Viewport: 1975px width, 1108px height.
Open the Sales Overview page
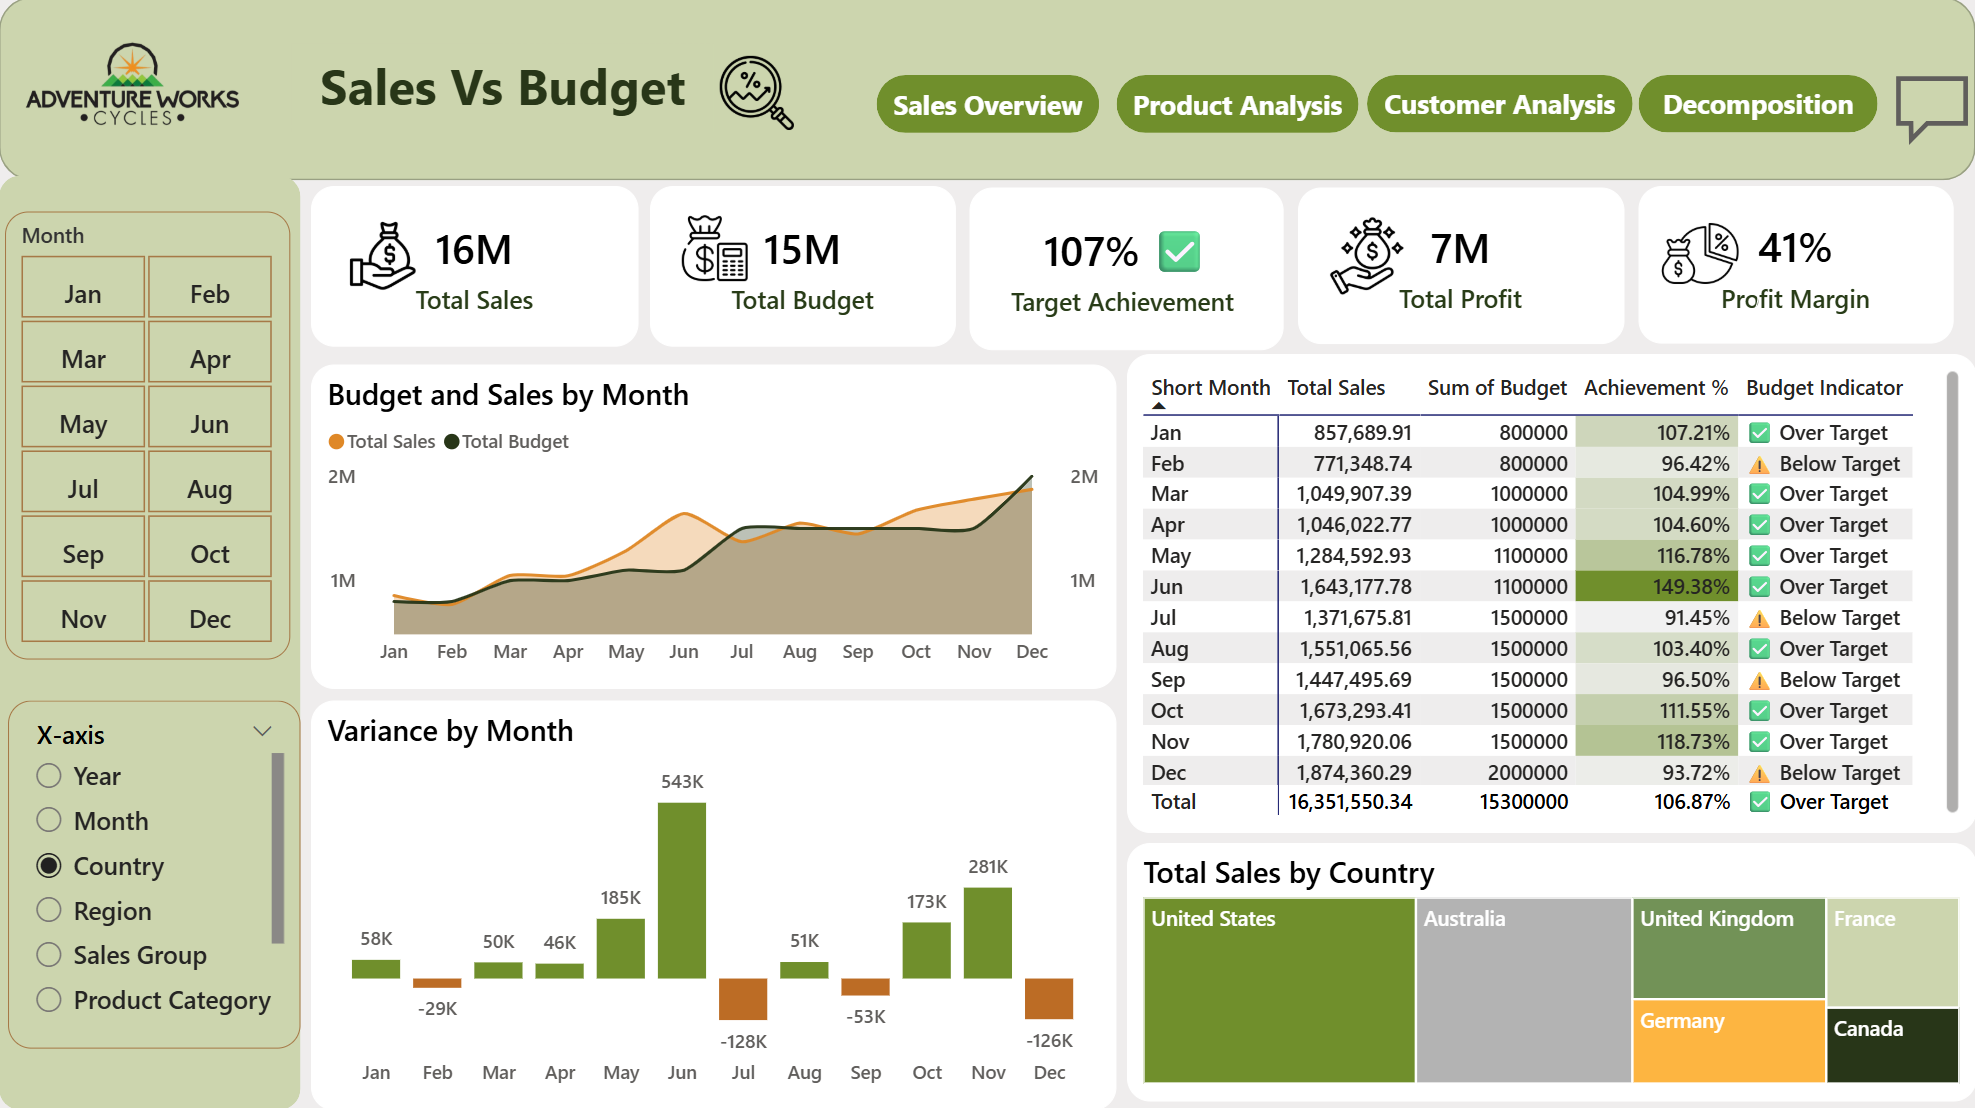[x=987, y=104]
